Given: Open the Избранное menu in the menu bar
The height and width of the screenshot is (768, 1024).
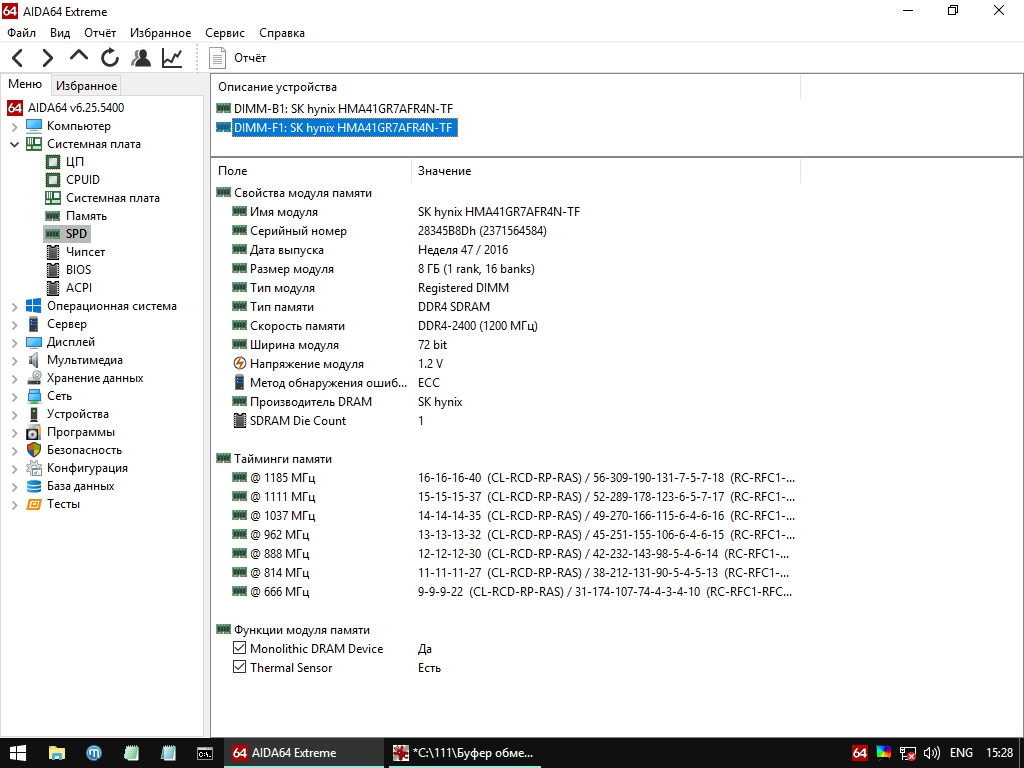Looking at the screenshot, I should click(161, 33).
